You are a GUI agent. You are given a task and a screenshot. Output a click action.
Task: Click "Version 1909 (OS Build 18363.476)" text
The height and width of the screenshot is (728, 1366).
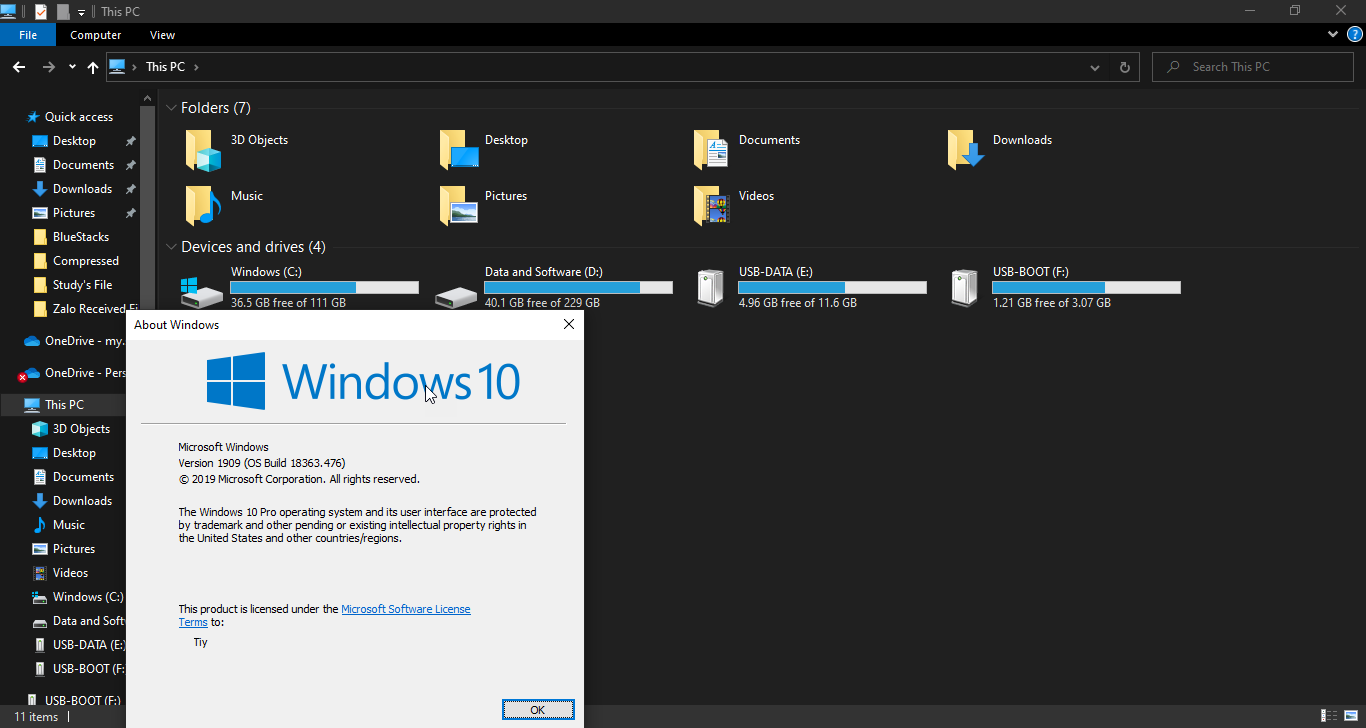click(262, 463)
